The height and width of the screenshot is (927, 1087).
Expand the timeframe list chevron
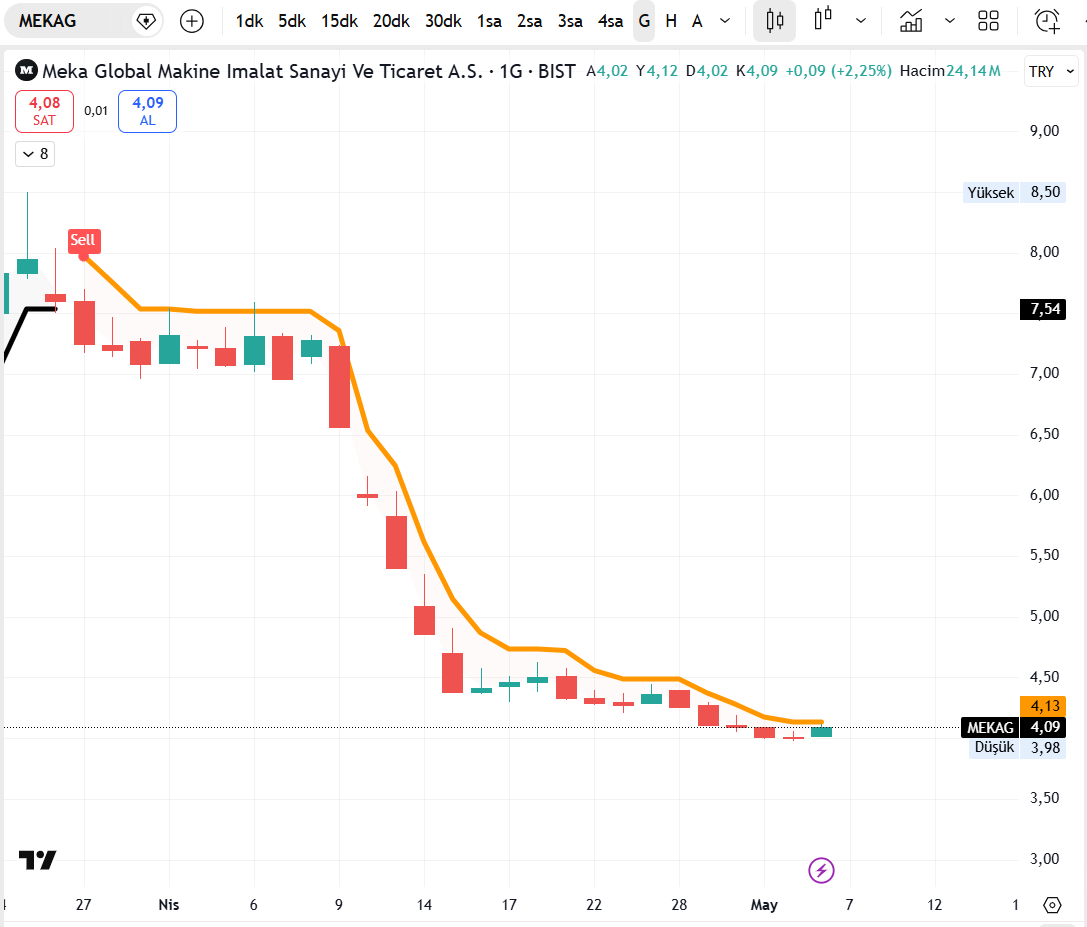tap(725, 21)
